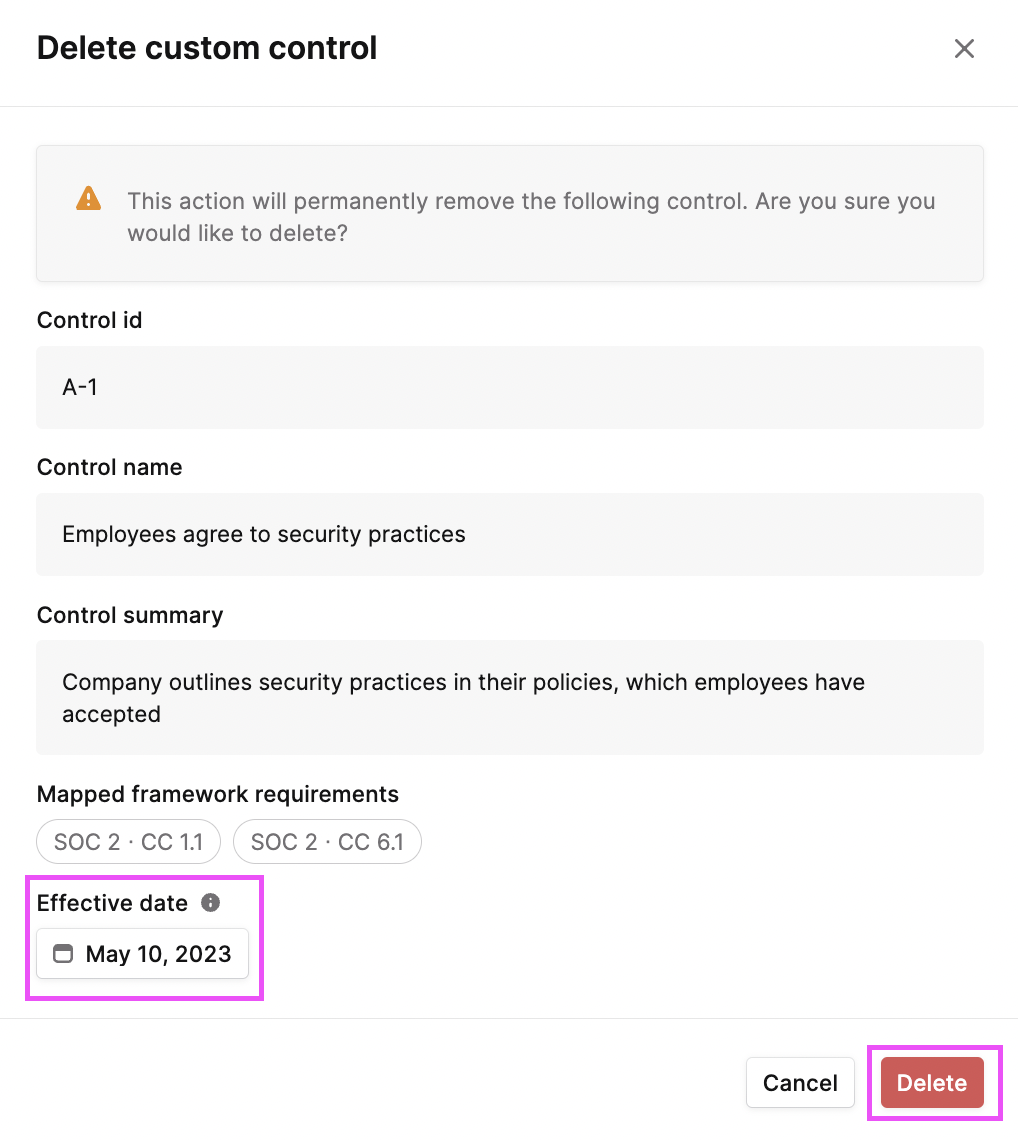Select the SOC 2 · CC 6.1 chip
Screen dimensions: 1018x1140
(327, 842)
